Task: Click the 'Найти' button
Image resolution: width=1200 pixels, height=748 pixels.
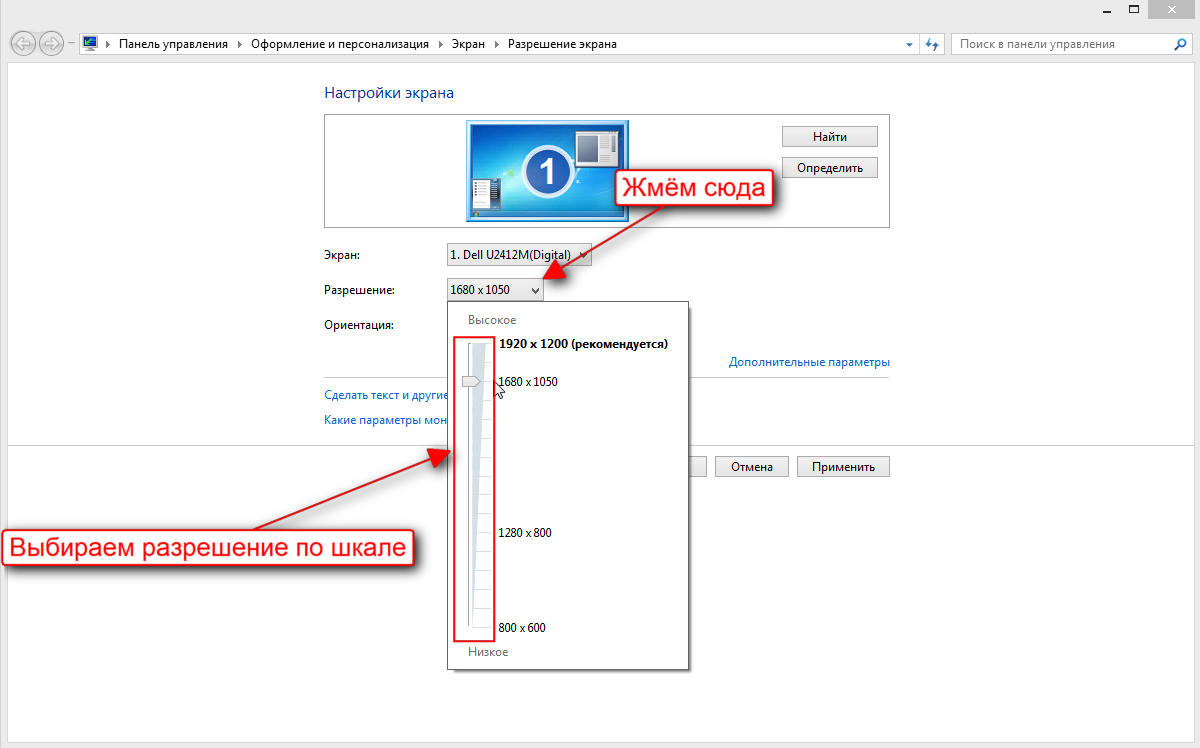Action: [x=830, y=136]
